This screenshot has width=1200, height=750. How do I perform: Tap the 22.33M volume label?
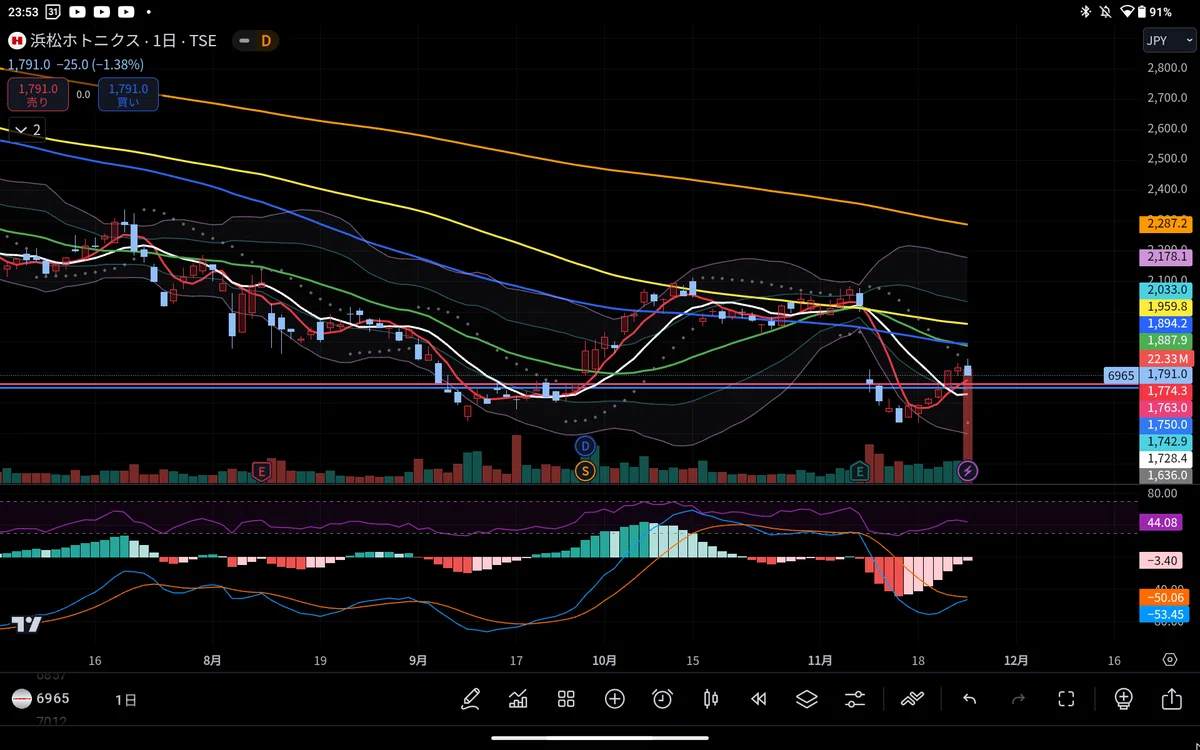[1166, 357]
